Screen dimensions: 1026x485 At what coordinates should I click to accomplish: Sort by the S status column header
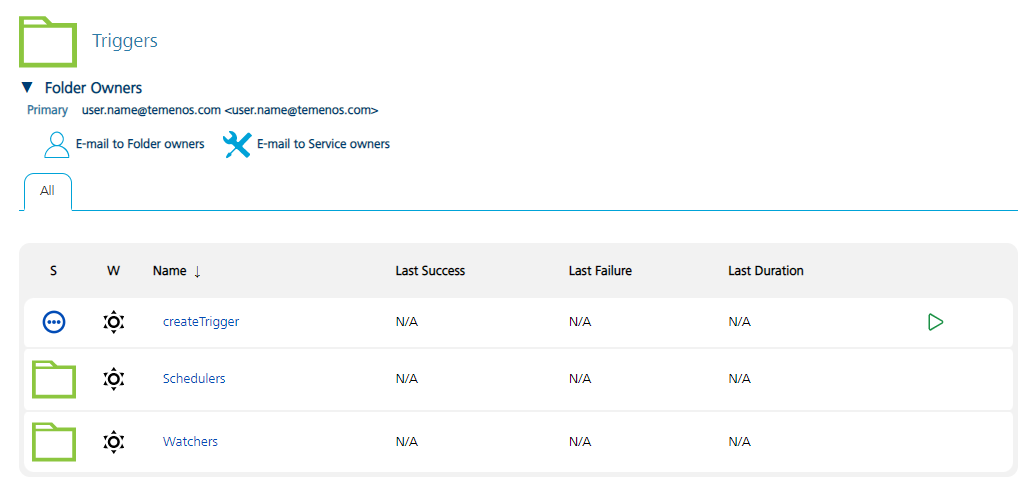(53, 271)
